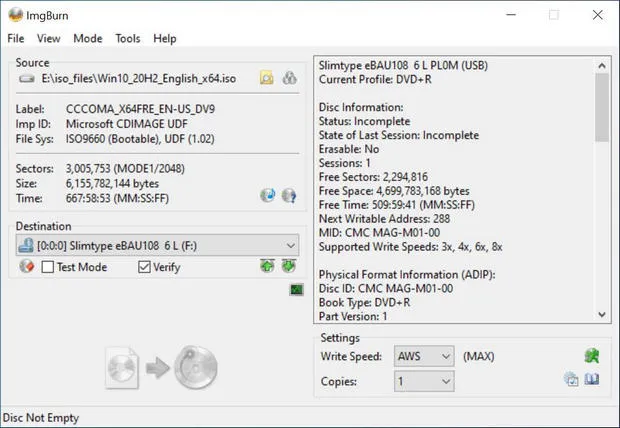Click the disc info scrollbar up arrow

click(x=602, y=66)
